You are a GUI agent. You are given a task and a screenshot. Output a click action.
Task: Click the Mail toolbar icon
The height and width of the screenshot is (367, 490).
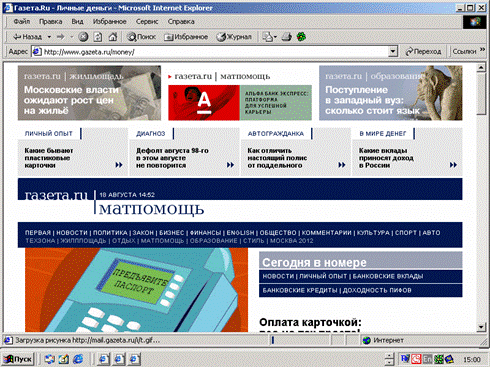(269, 37)
